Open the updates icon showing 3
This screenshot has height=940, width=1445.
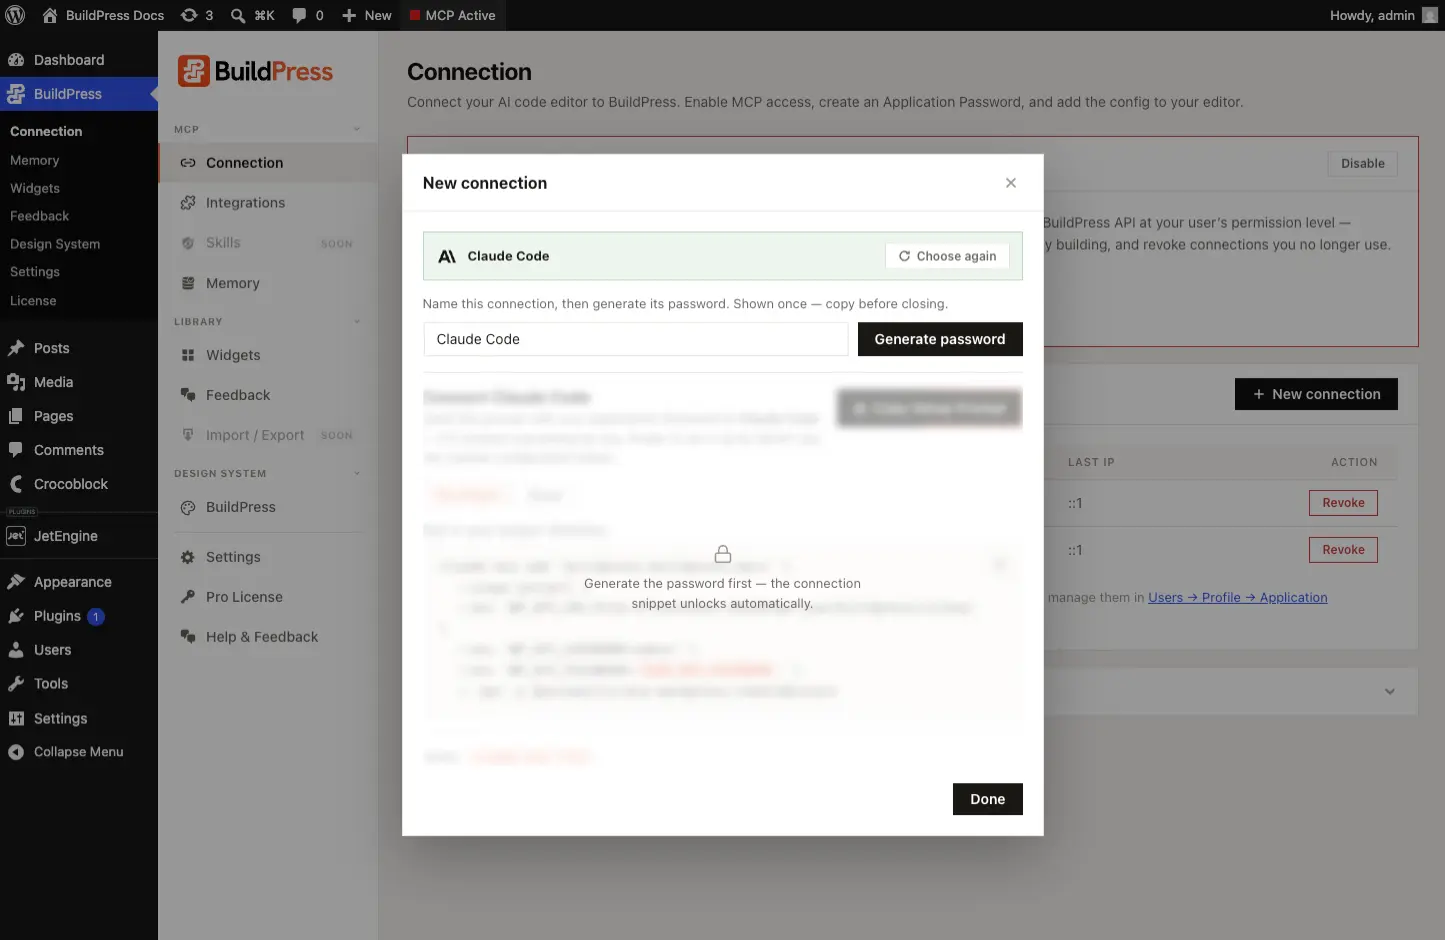pos(197,15)
